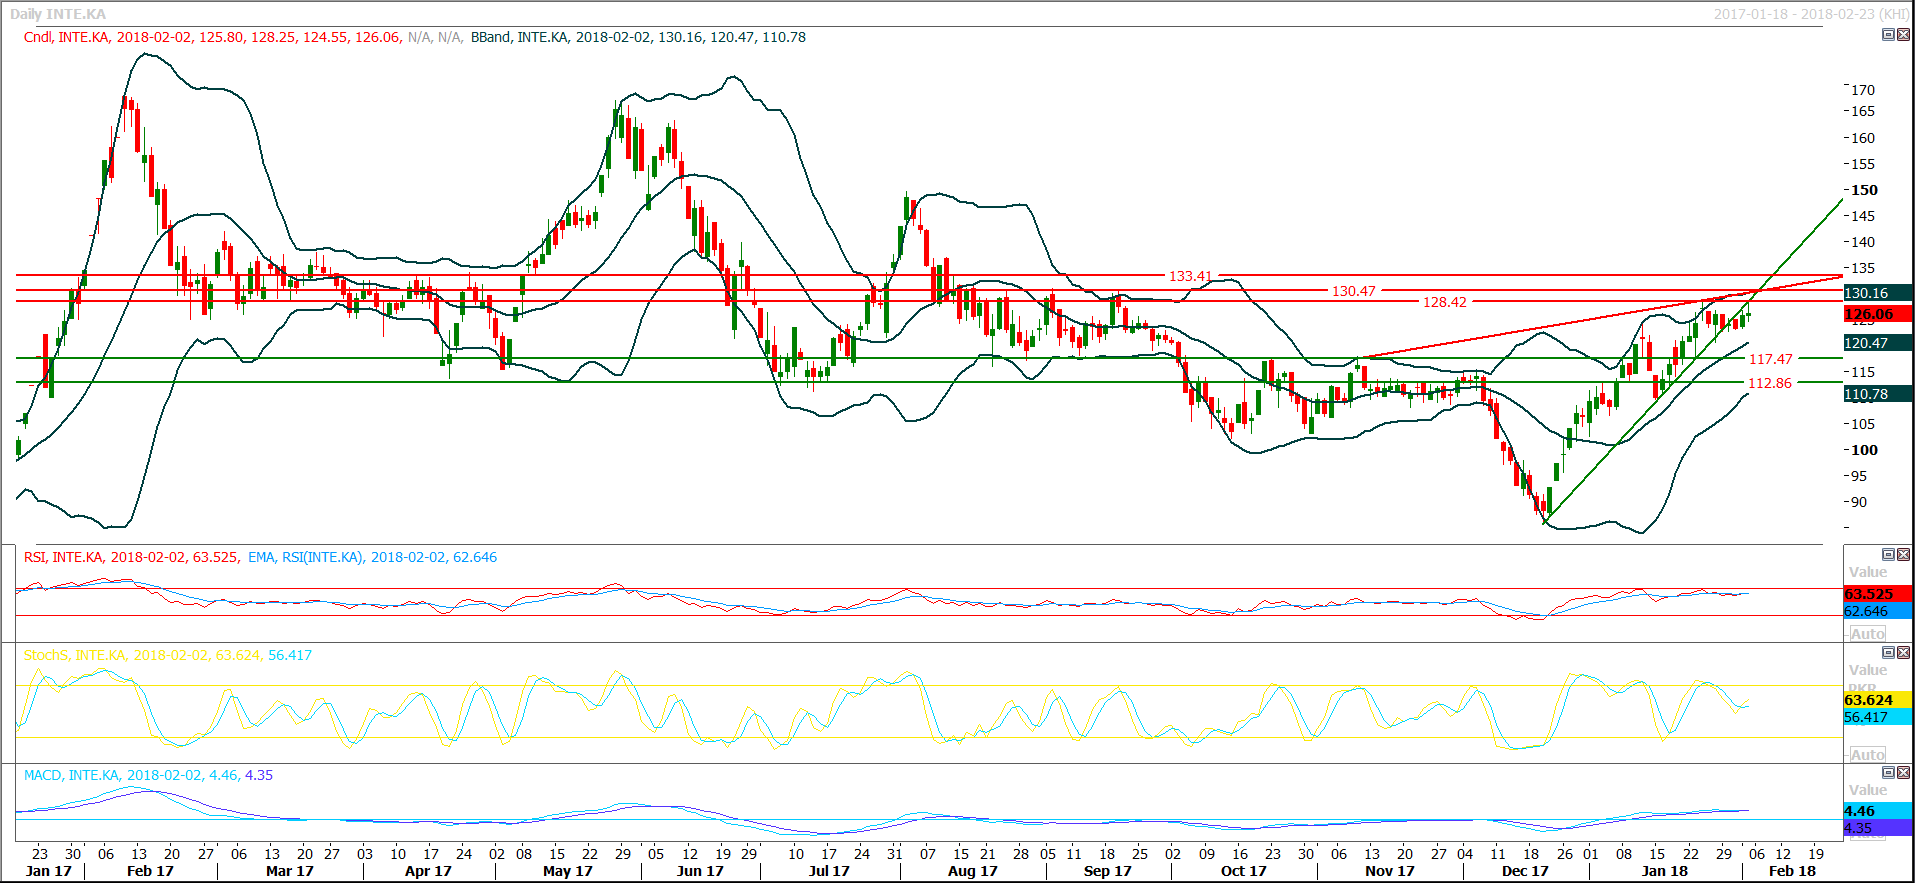Toggle Auto scaling in the StochS panel
The width and height of the screenshot is (1915, 883).
1866,754
